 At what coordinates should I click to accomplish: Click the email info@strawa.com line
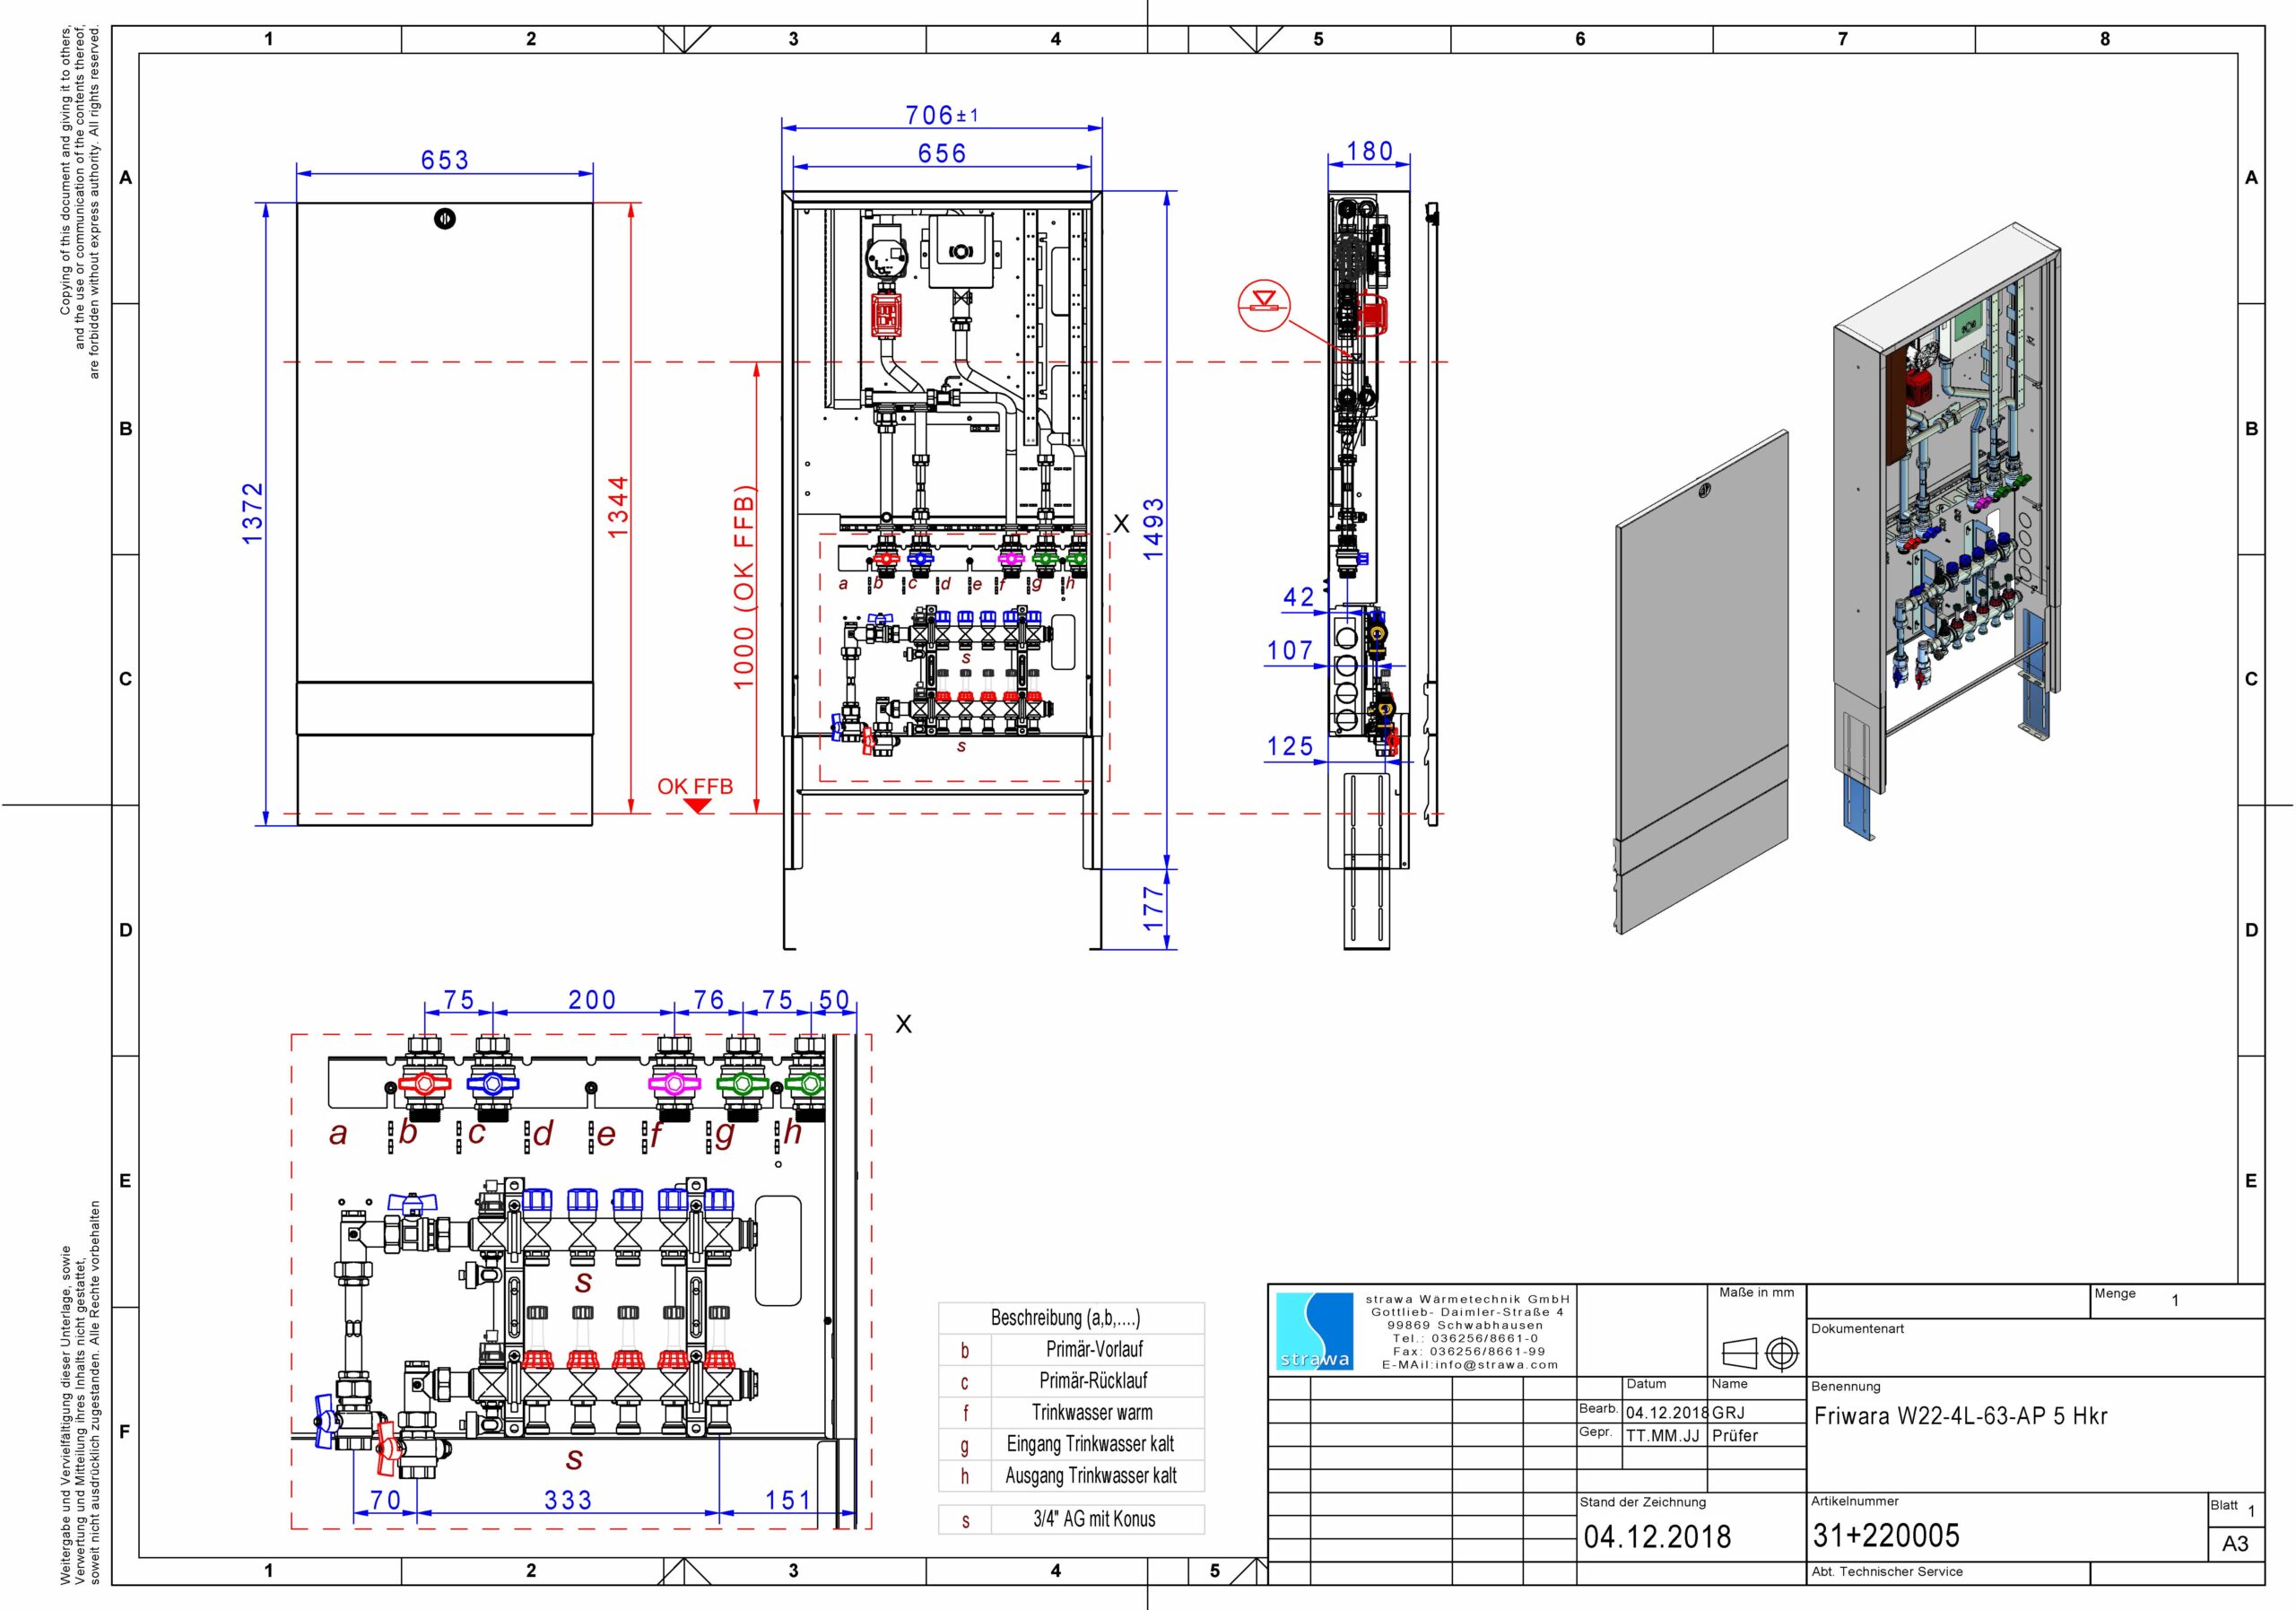(1470, 1364)
